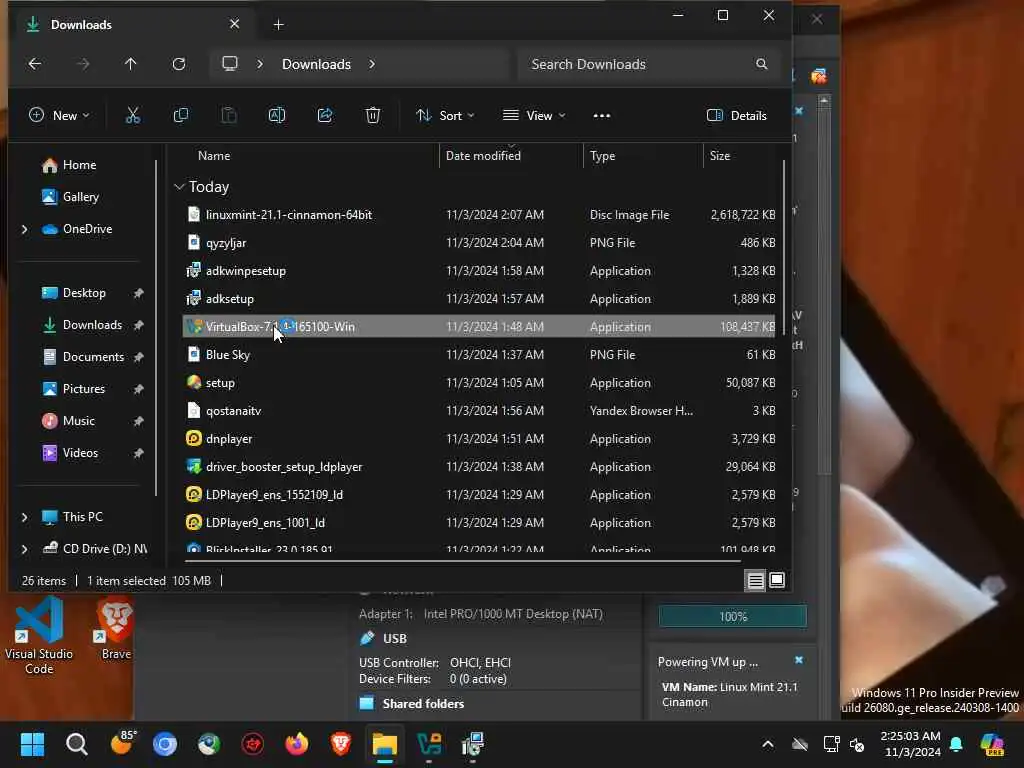
Task: Open Brave browser from the taskbar
Action: [340, 744]
